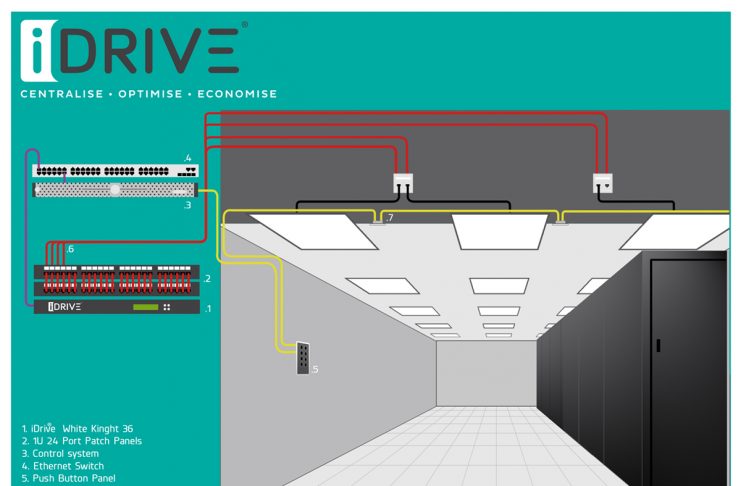Click the green indicator on iDRIVE unit

(146, 307)
